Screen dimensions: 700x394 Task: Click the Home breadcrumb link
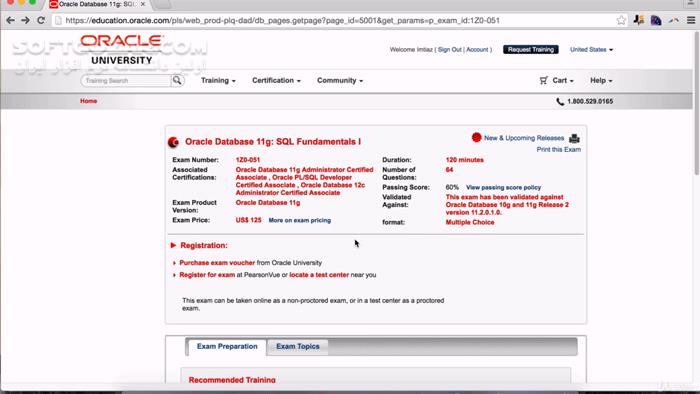pyautogui.click(x=88, y=101)
